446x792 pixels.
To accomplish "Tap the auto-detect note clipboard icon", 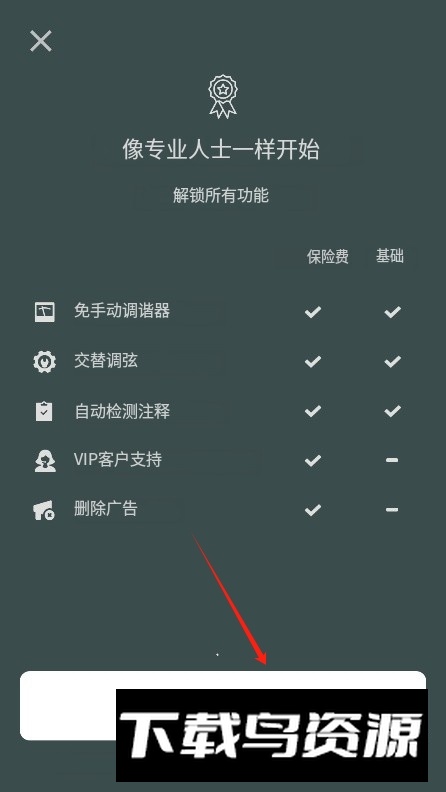I will coord(44,411).
